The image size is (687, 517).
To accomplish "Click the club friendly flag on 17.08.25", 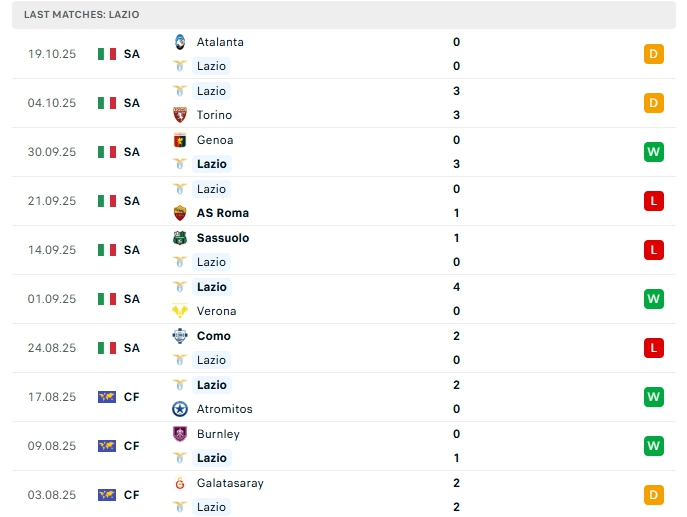I will tap(107, 397).
